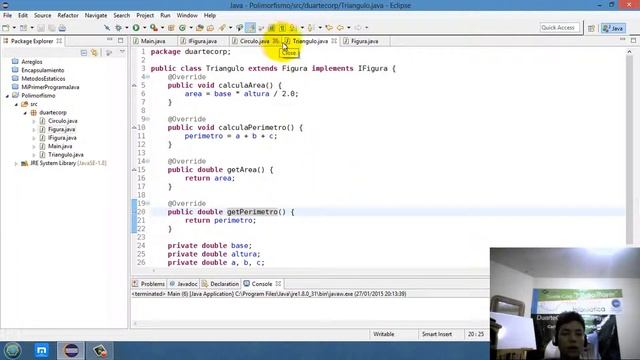Open the File menu
This screenshot has height=360, width=640.
coord(7,16)
